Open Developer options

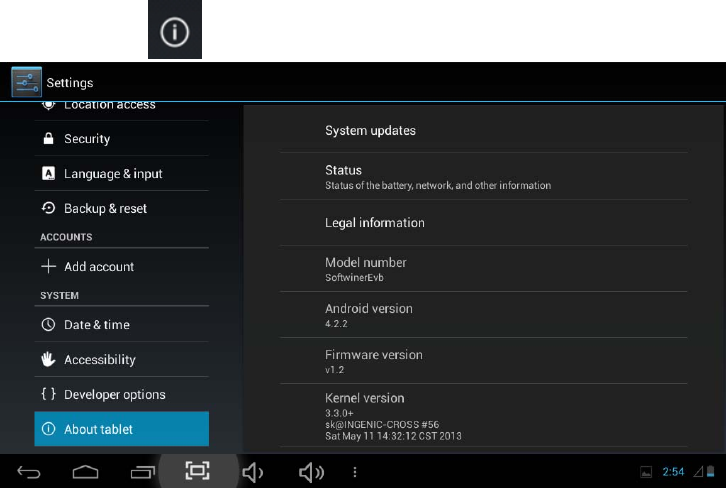click(x=121, y=394)
